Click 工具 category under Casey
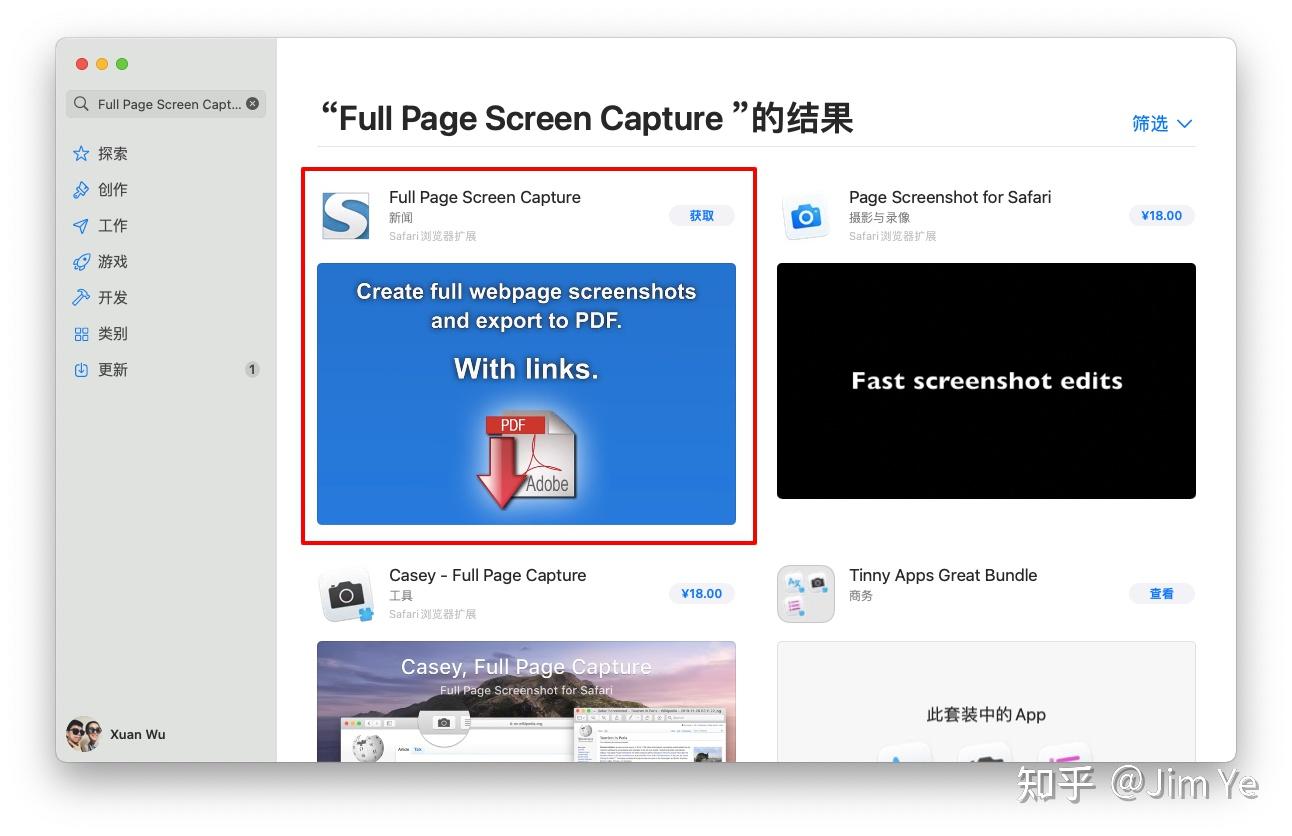This screenshot has height=836, width=1292. (x=401, y=596)
